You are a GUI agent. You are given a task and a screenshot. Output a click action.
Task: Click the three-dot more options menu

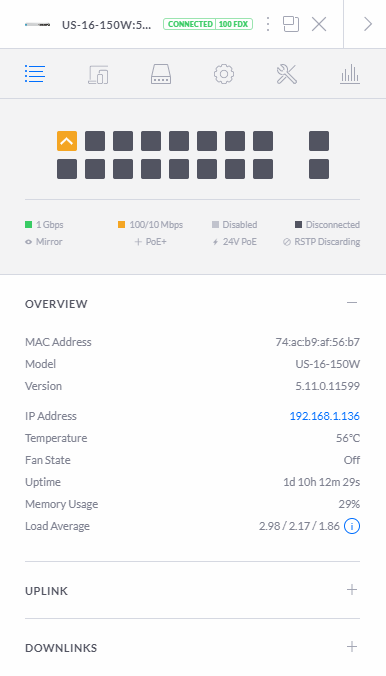268,24
